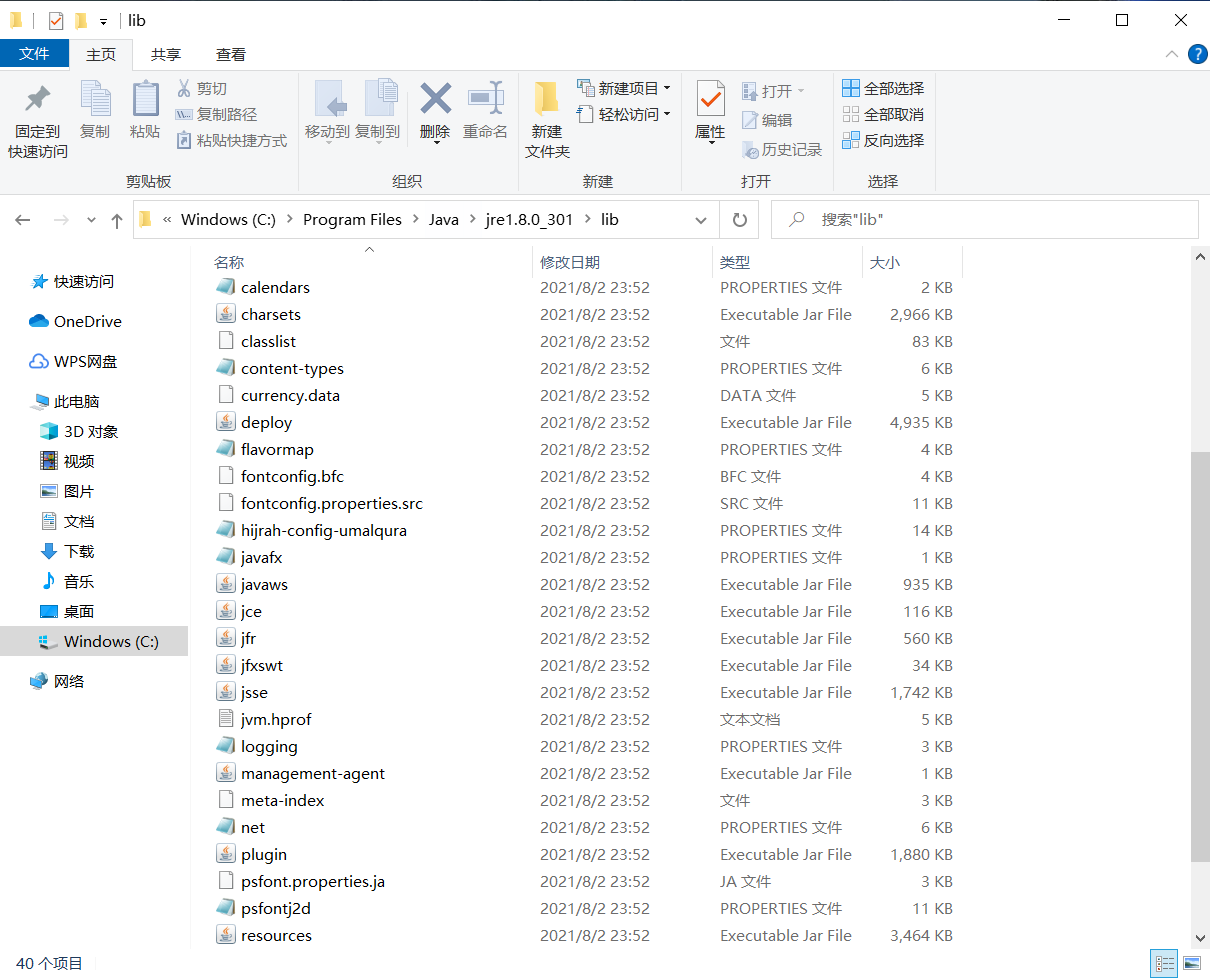
Task: Switch to the Share (共享) tab
Action: coord(166,54)
